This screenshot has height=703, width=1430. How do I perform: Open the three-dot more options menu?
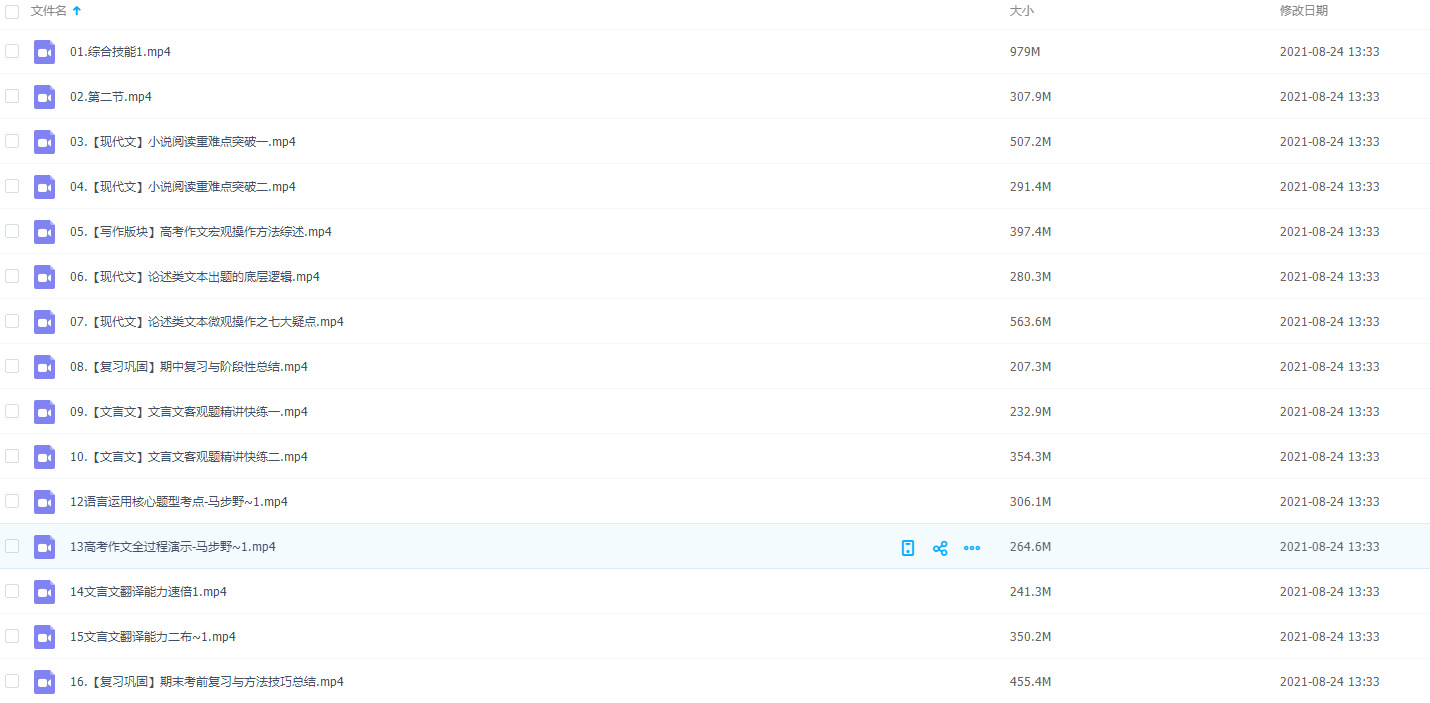click(972, 548)
